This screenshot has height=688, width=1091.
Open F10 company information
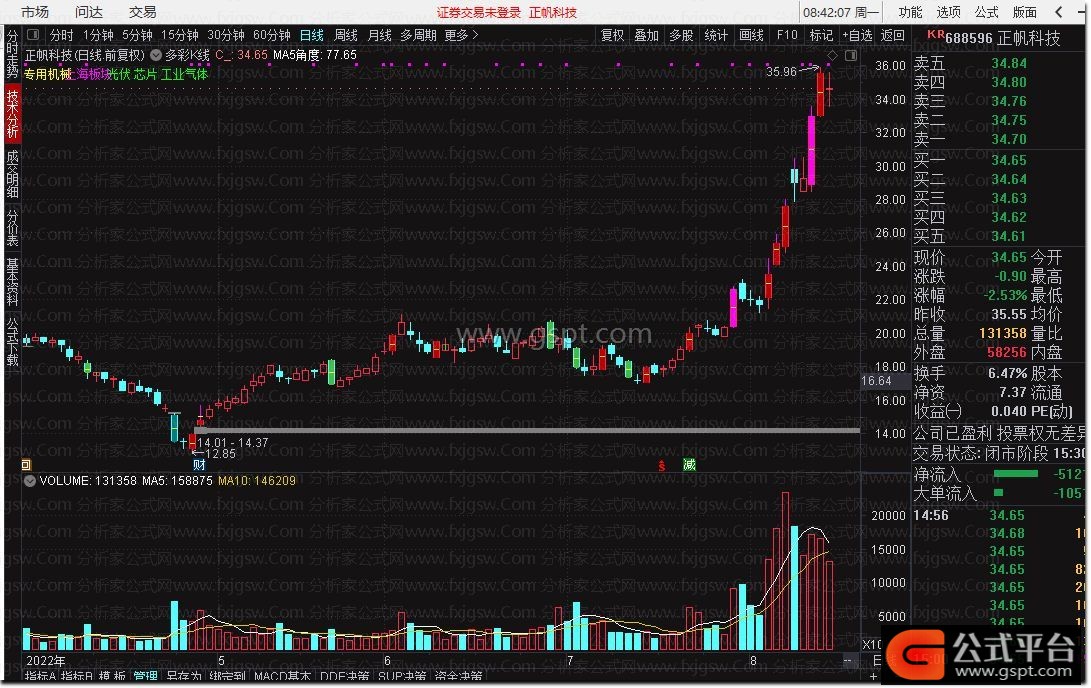[x=787, y=35]
